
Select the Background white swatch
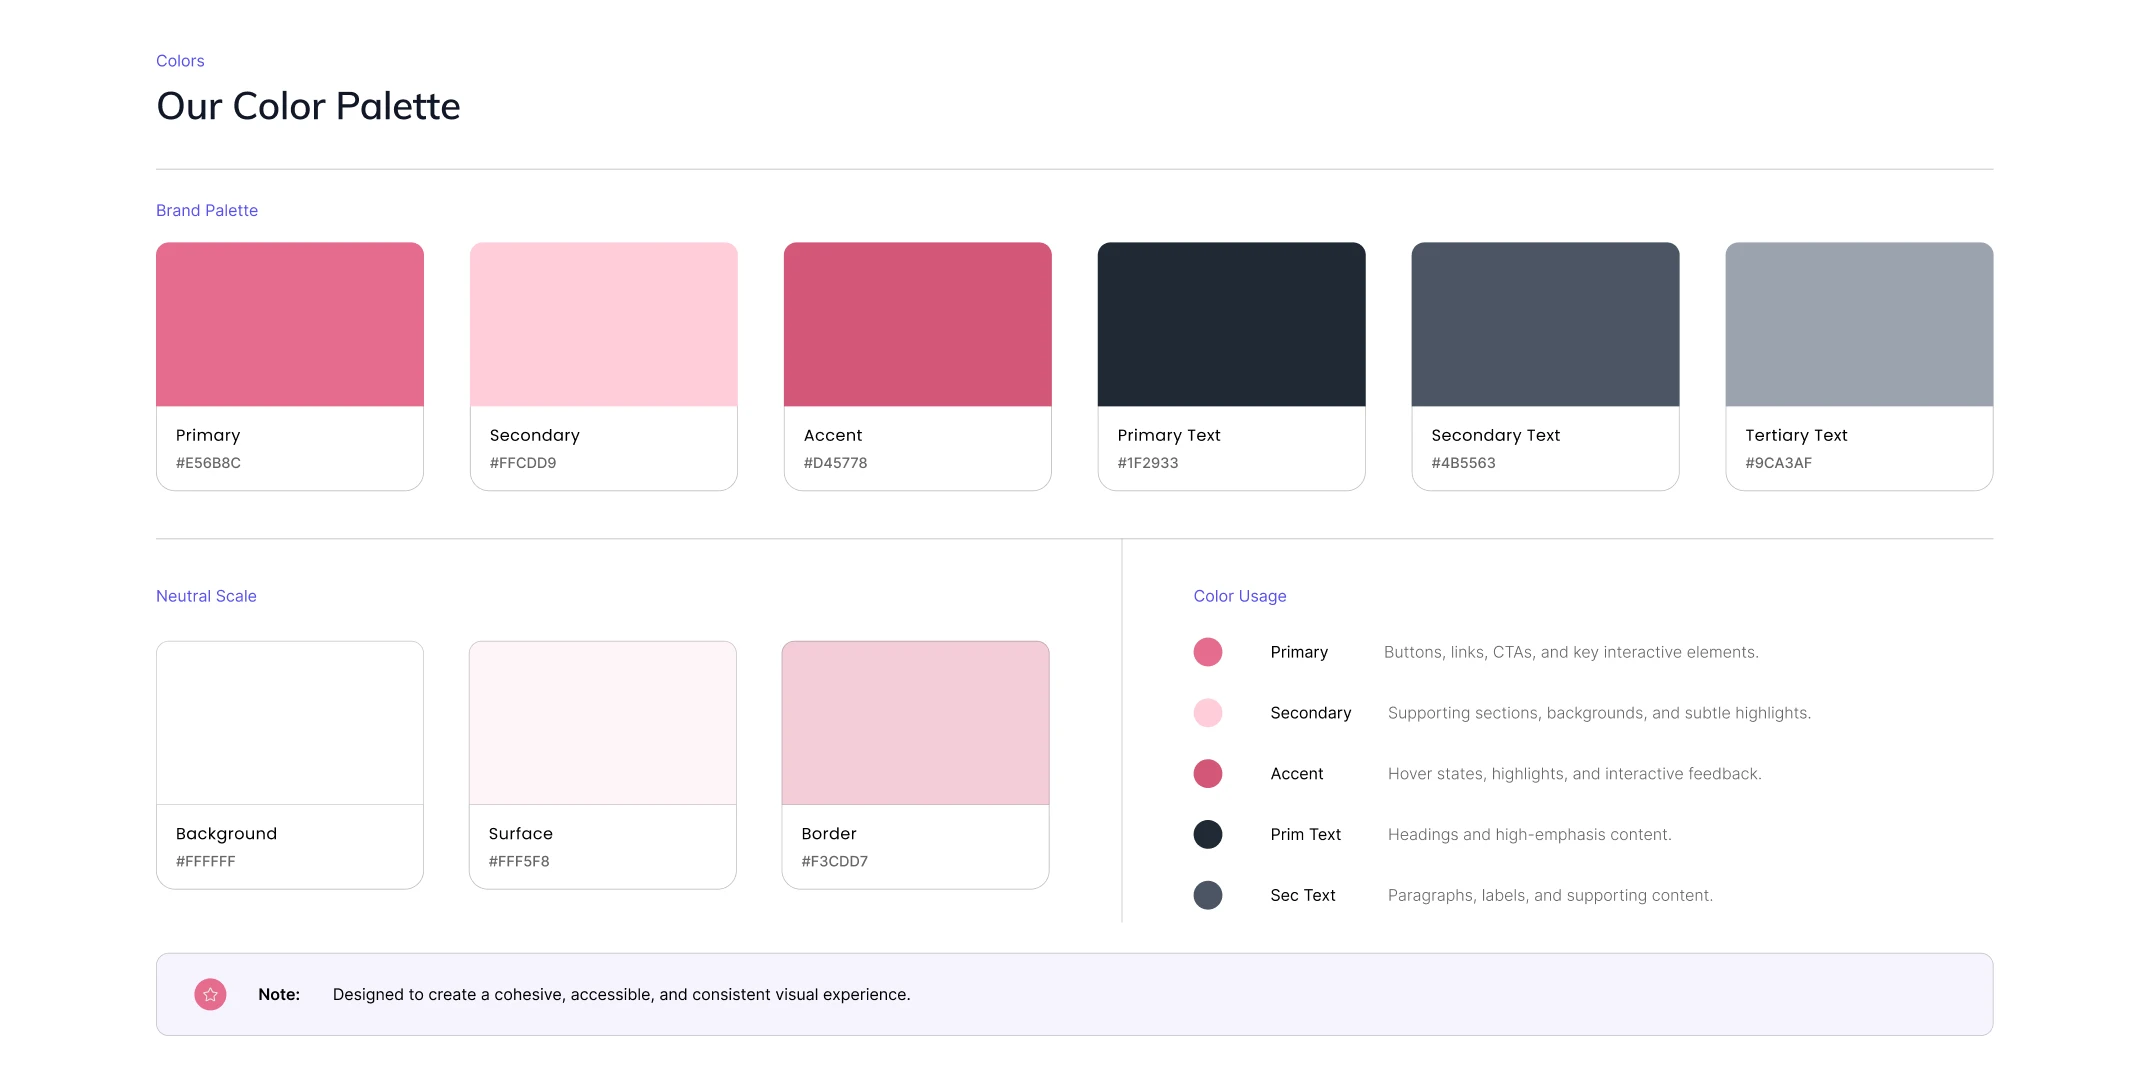[290, 723]
